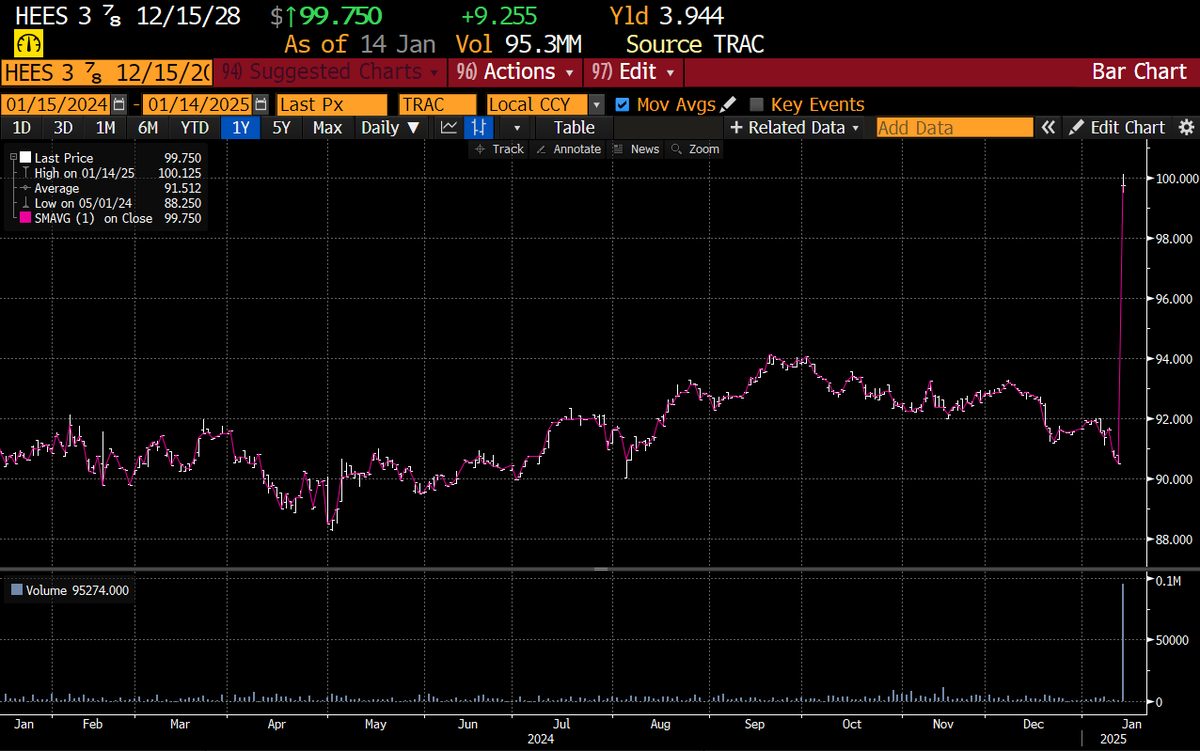The image size is (1200, 751).
Task: Click the panel divider handle above volume
Action: click(x=600, y=569)
